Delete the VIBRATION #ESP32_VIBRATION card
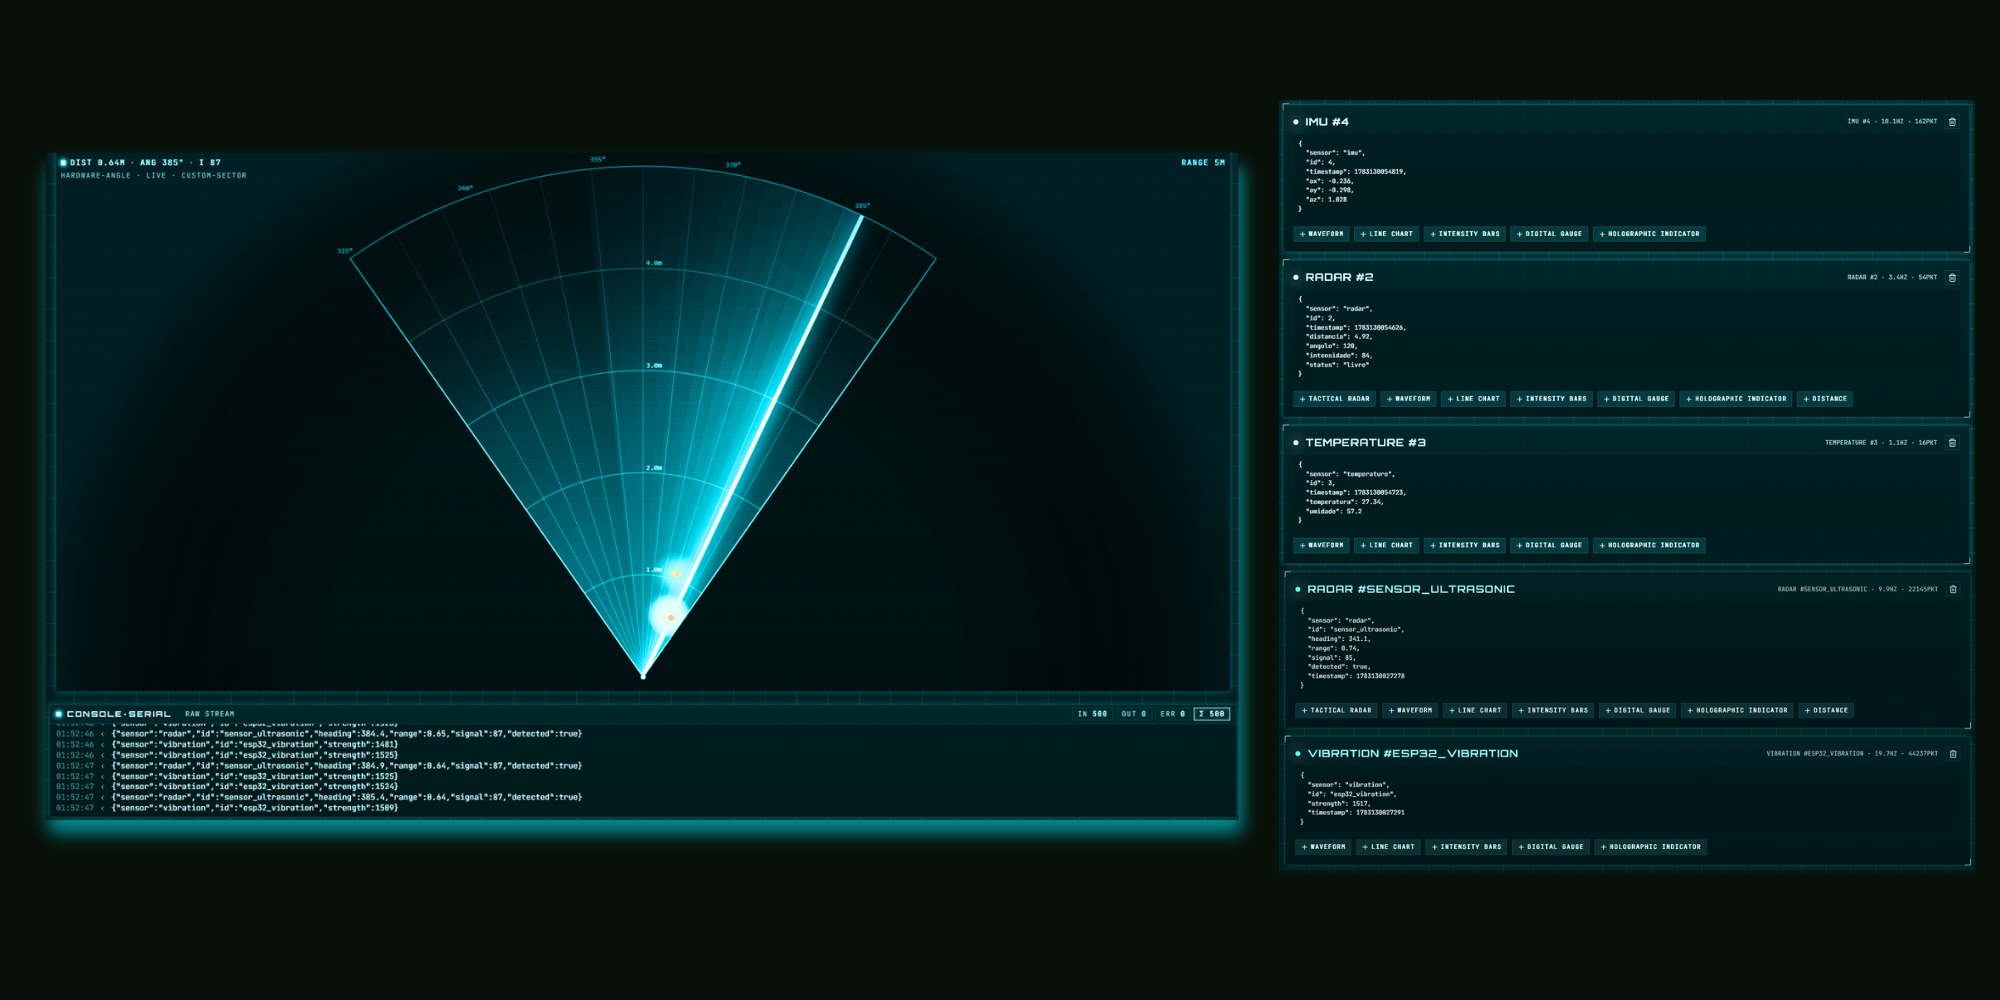Image resolution: width=2000 pixels, height=1000 pixels. [x=1953, y=754]
